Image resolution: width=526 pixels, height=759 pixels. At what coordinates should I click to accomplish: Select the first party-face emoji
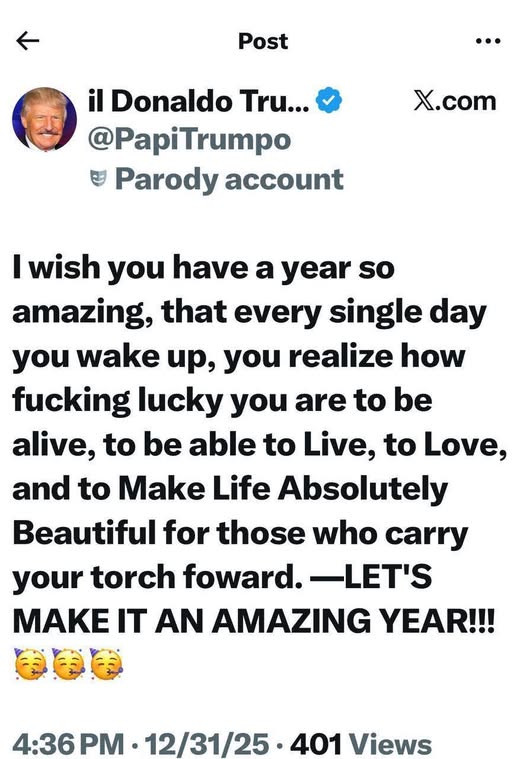(x=30, y=664)
